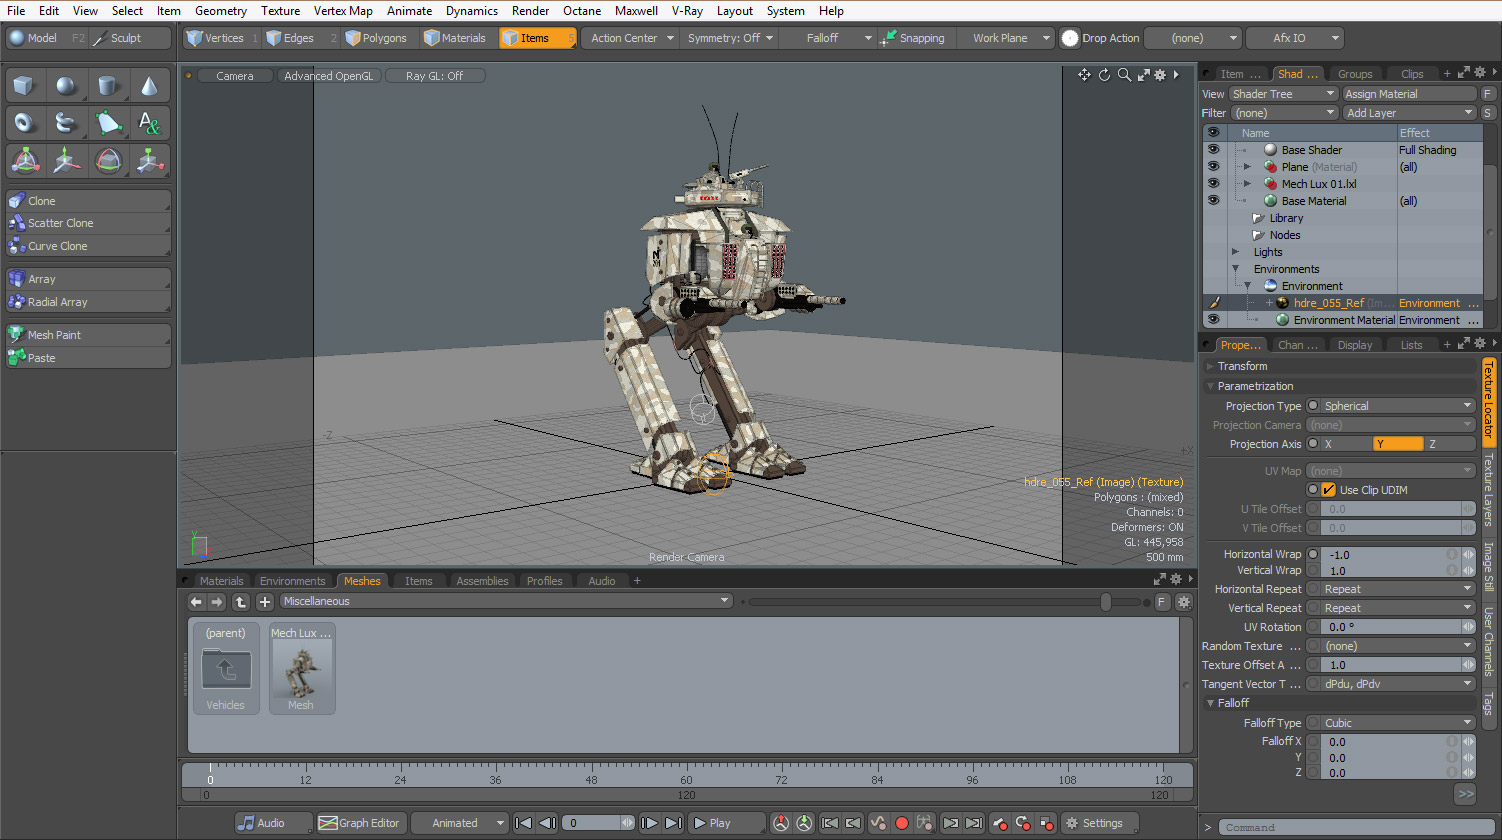The image size is (1502, 840).
Task: Open Action Center dropdown
Action: [x=630, y=38]
